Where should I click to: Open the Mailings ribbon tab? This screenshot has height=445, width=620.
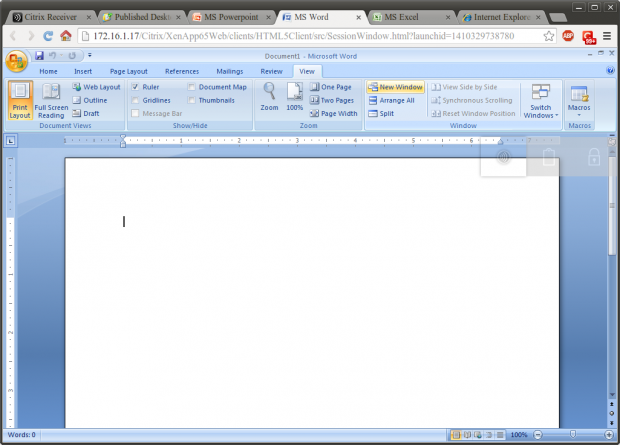(x=230, y=71)
